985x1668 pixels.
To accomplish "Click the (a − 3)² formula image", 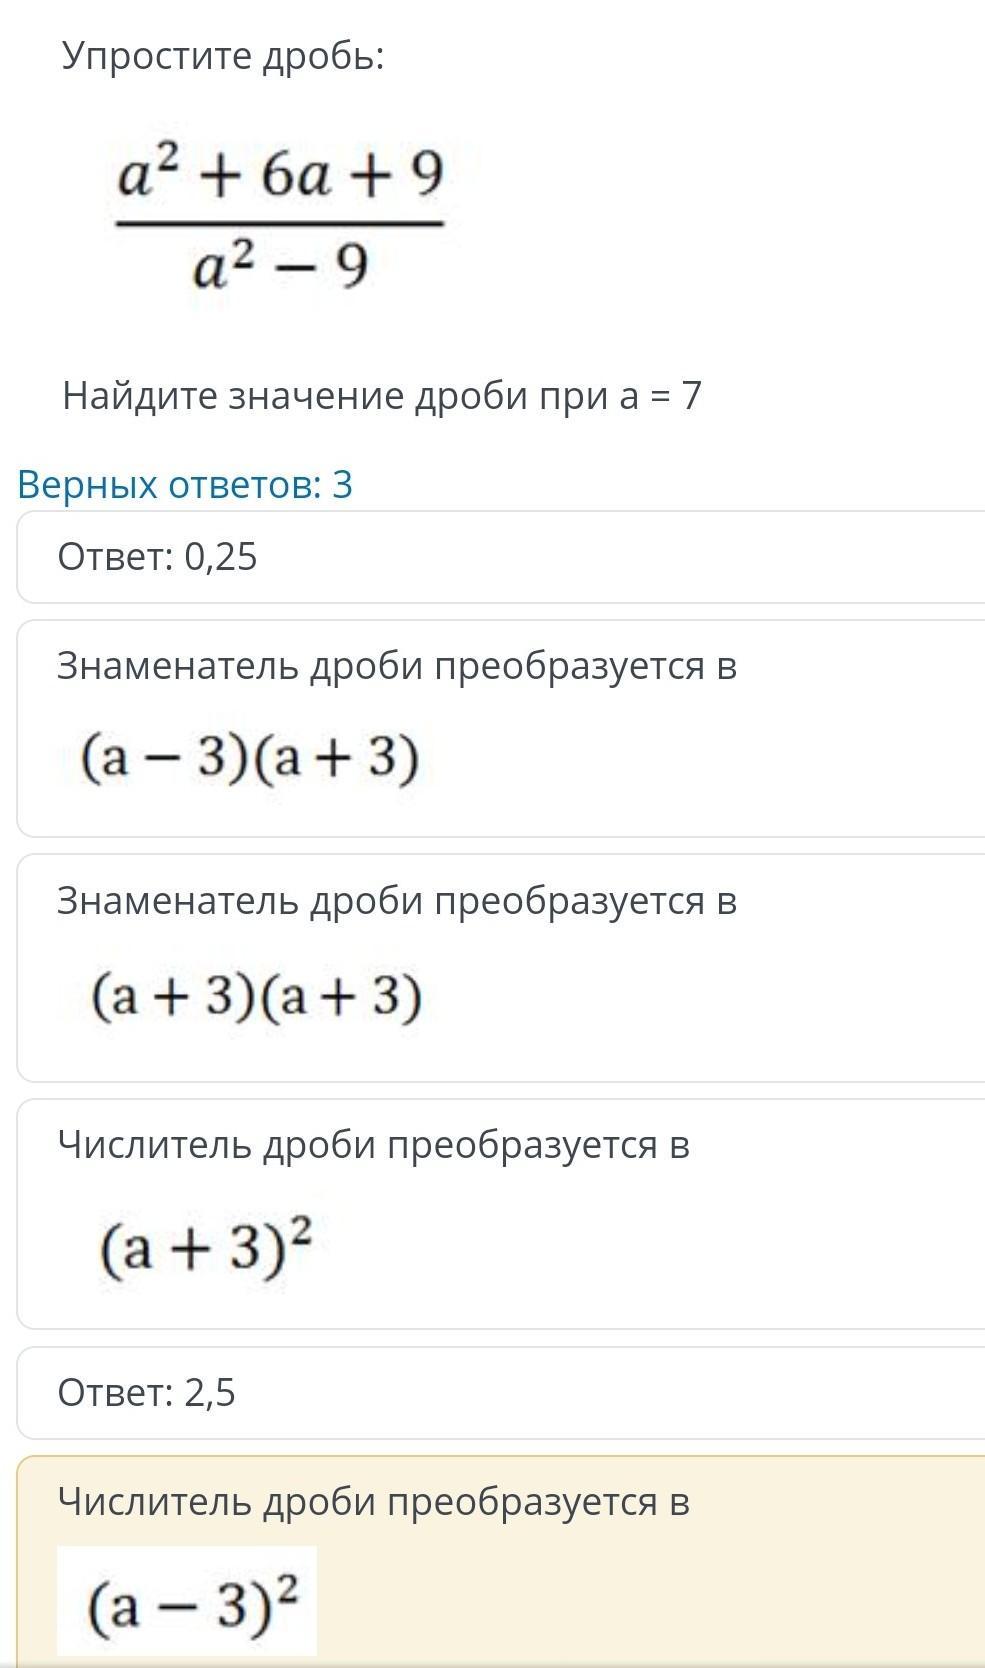I will click(187, 1601).
